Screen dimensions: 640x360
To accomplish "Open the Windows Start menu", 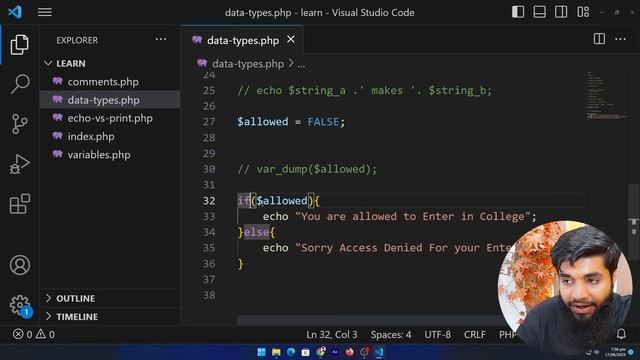I will coord(261,352).
